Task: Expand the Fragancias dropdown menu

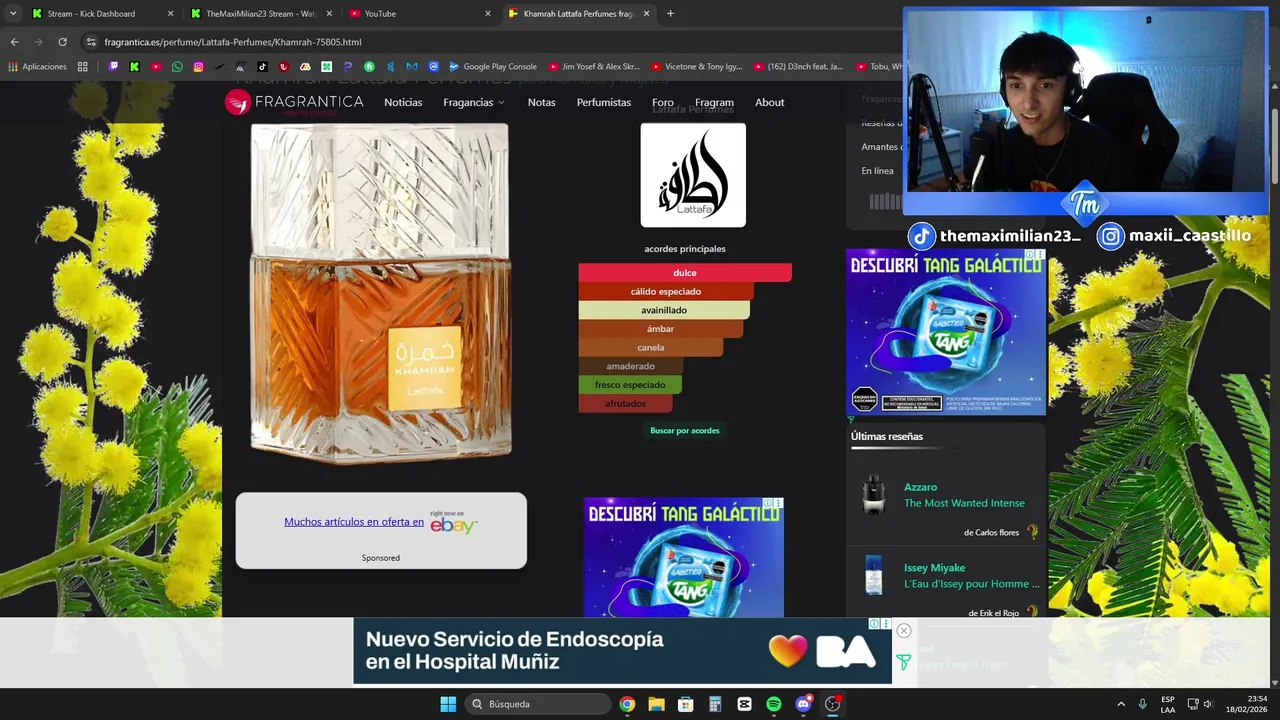Action: (474, 102)
